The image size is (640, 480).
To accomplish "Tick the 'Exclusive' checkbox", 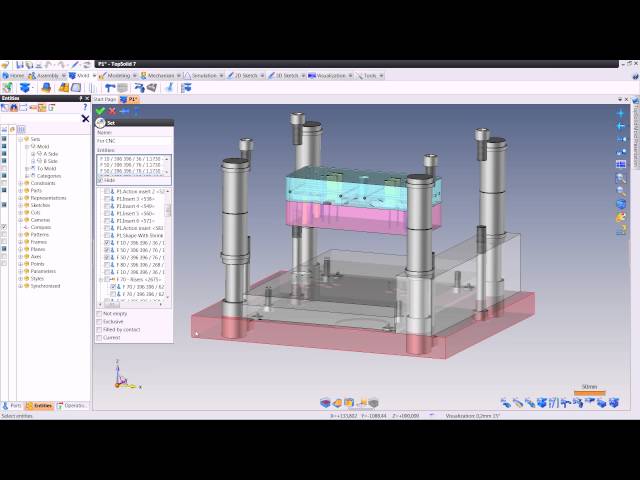I will pos(100,322).
